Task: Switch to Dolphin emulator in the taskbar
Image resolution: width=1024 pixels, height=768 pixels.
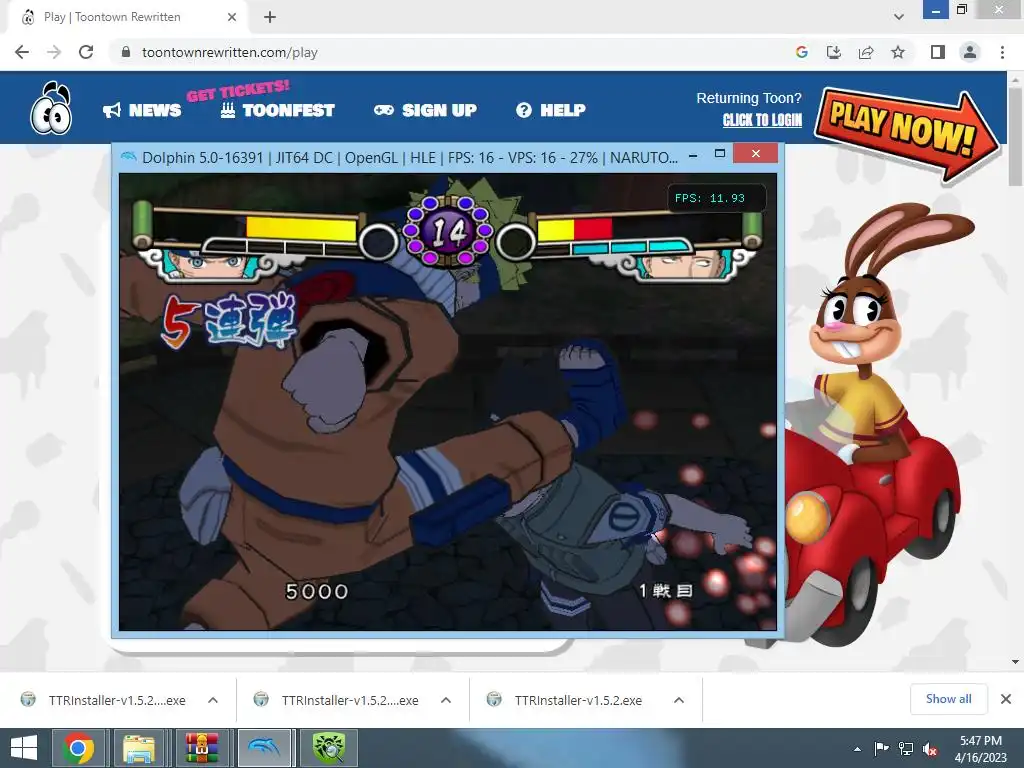Action: (x=264, y=748)
